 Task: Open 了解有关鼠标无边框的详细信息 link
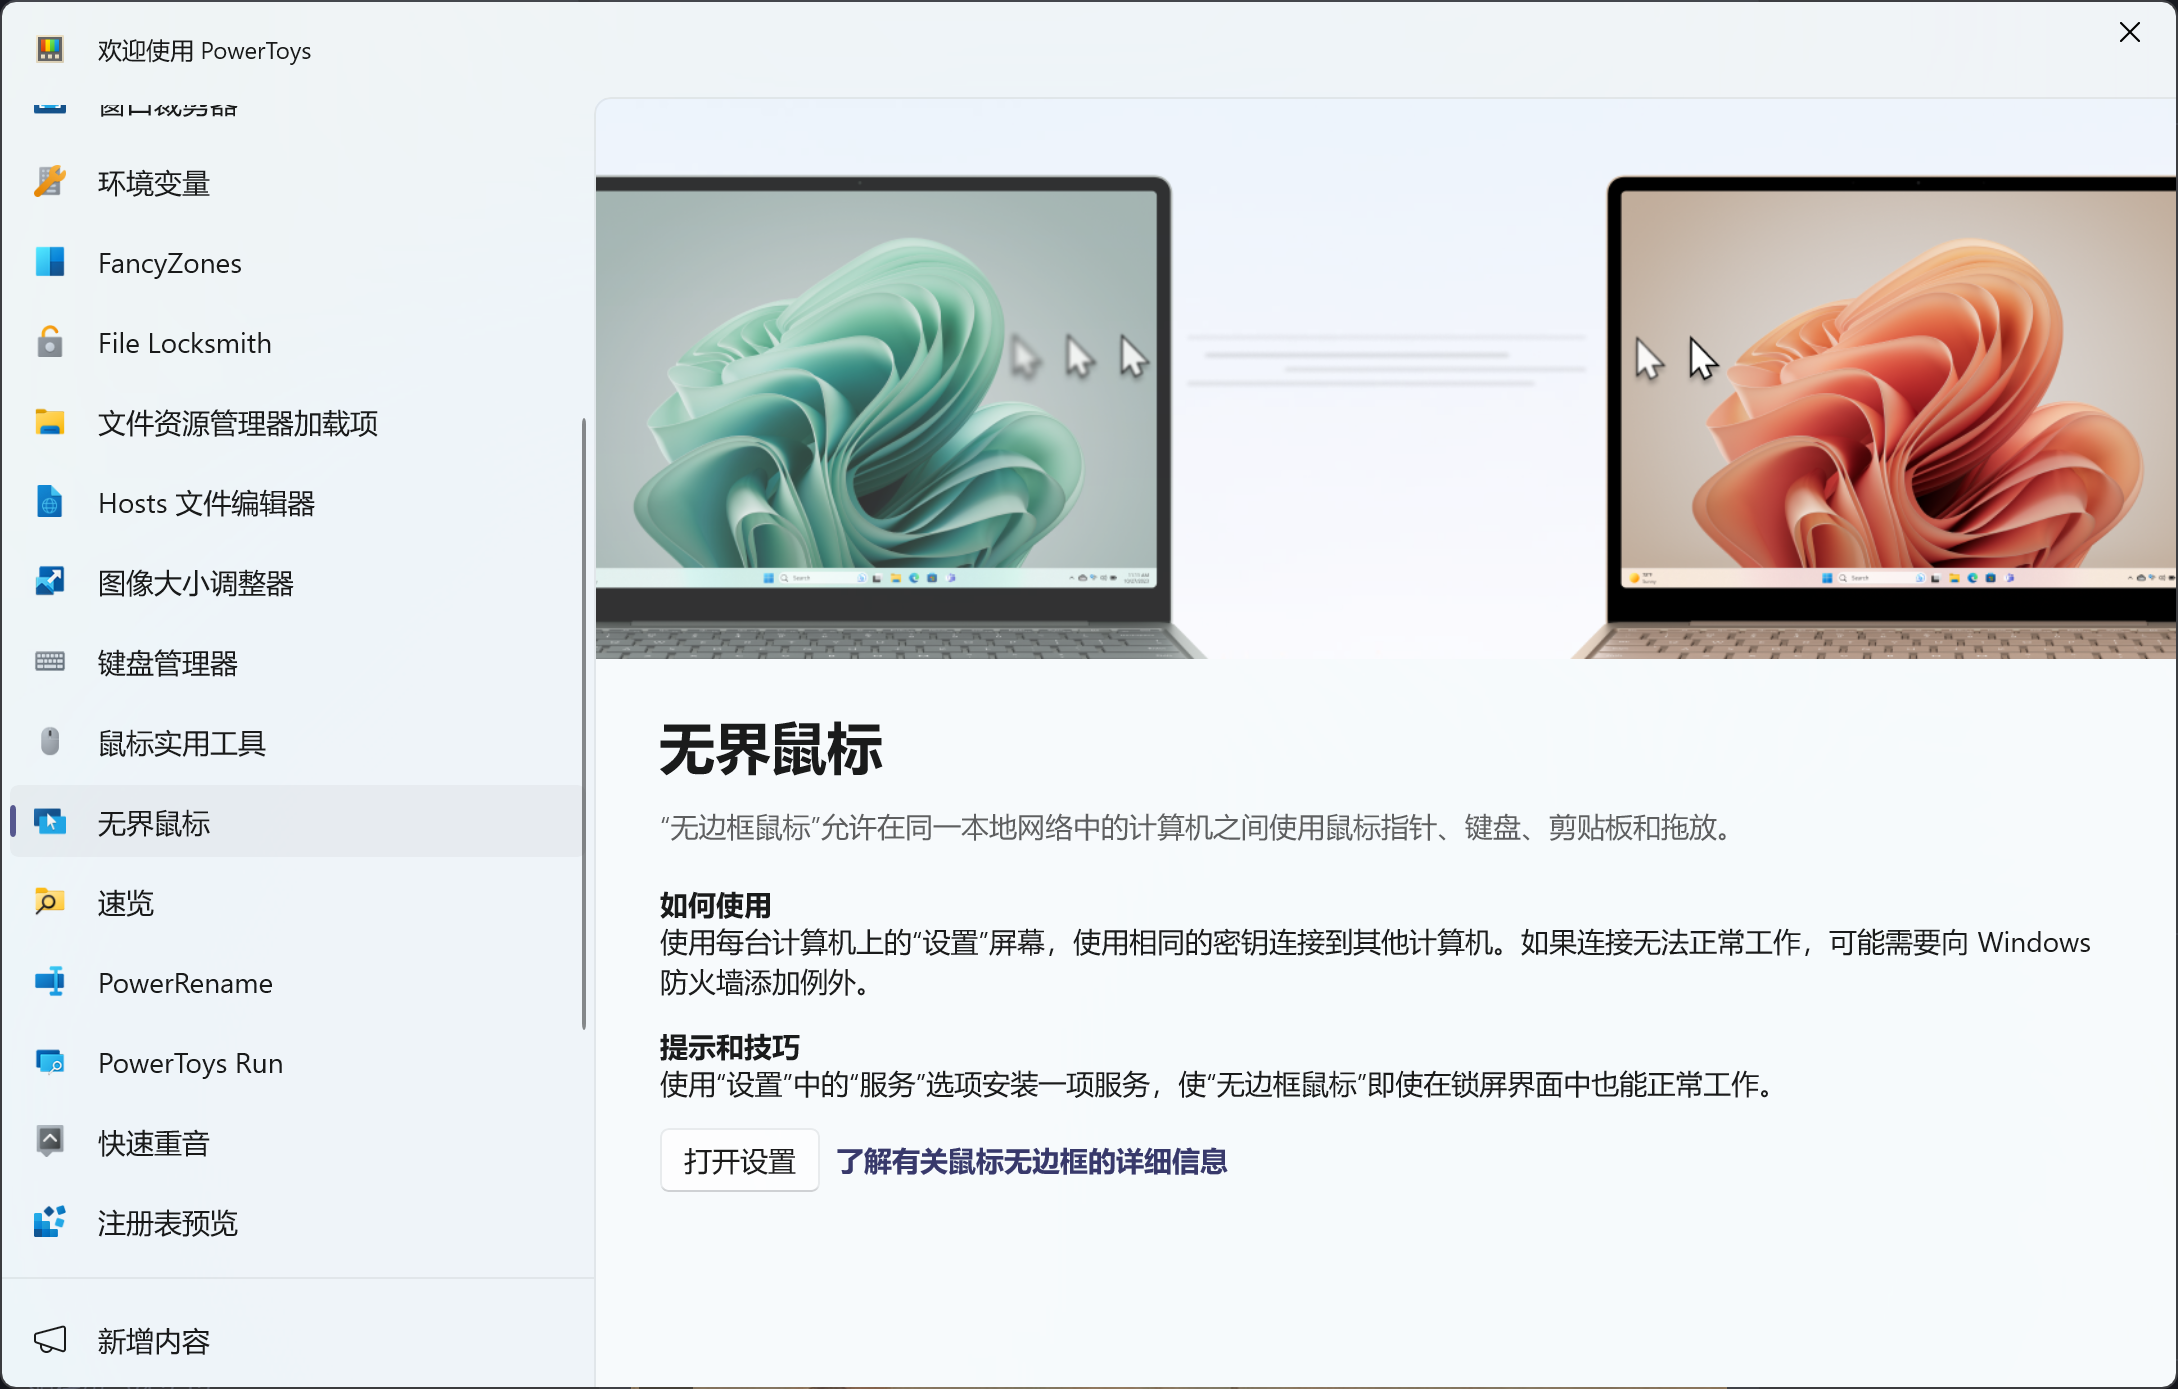(1031, 1161)
